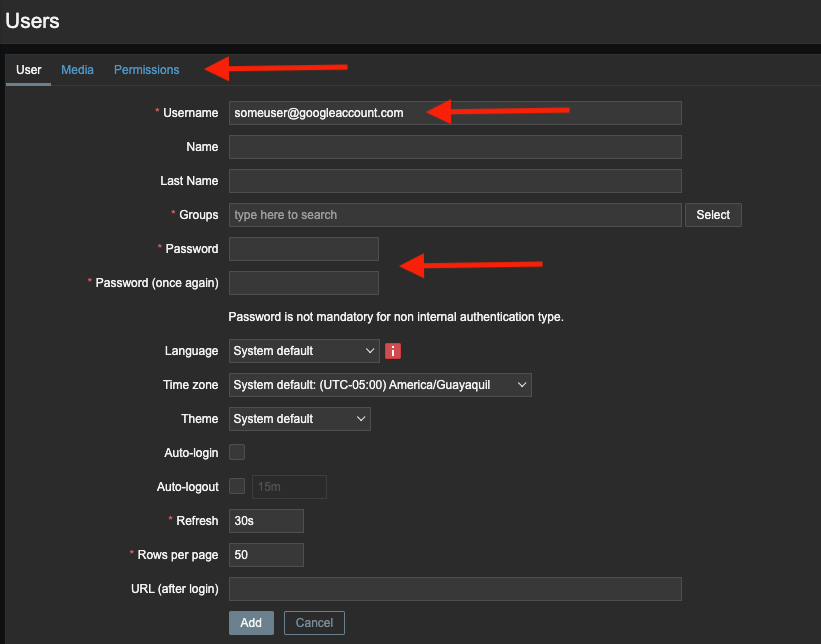Click the Last Name field
Image resolution: width=821 pixels, height=644 pixels.
tap(455, 181)
